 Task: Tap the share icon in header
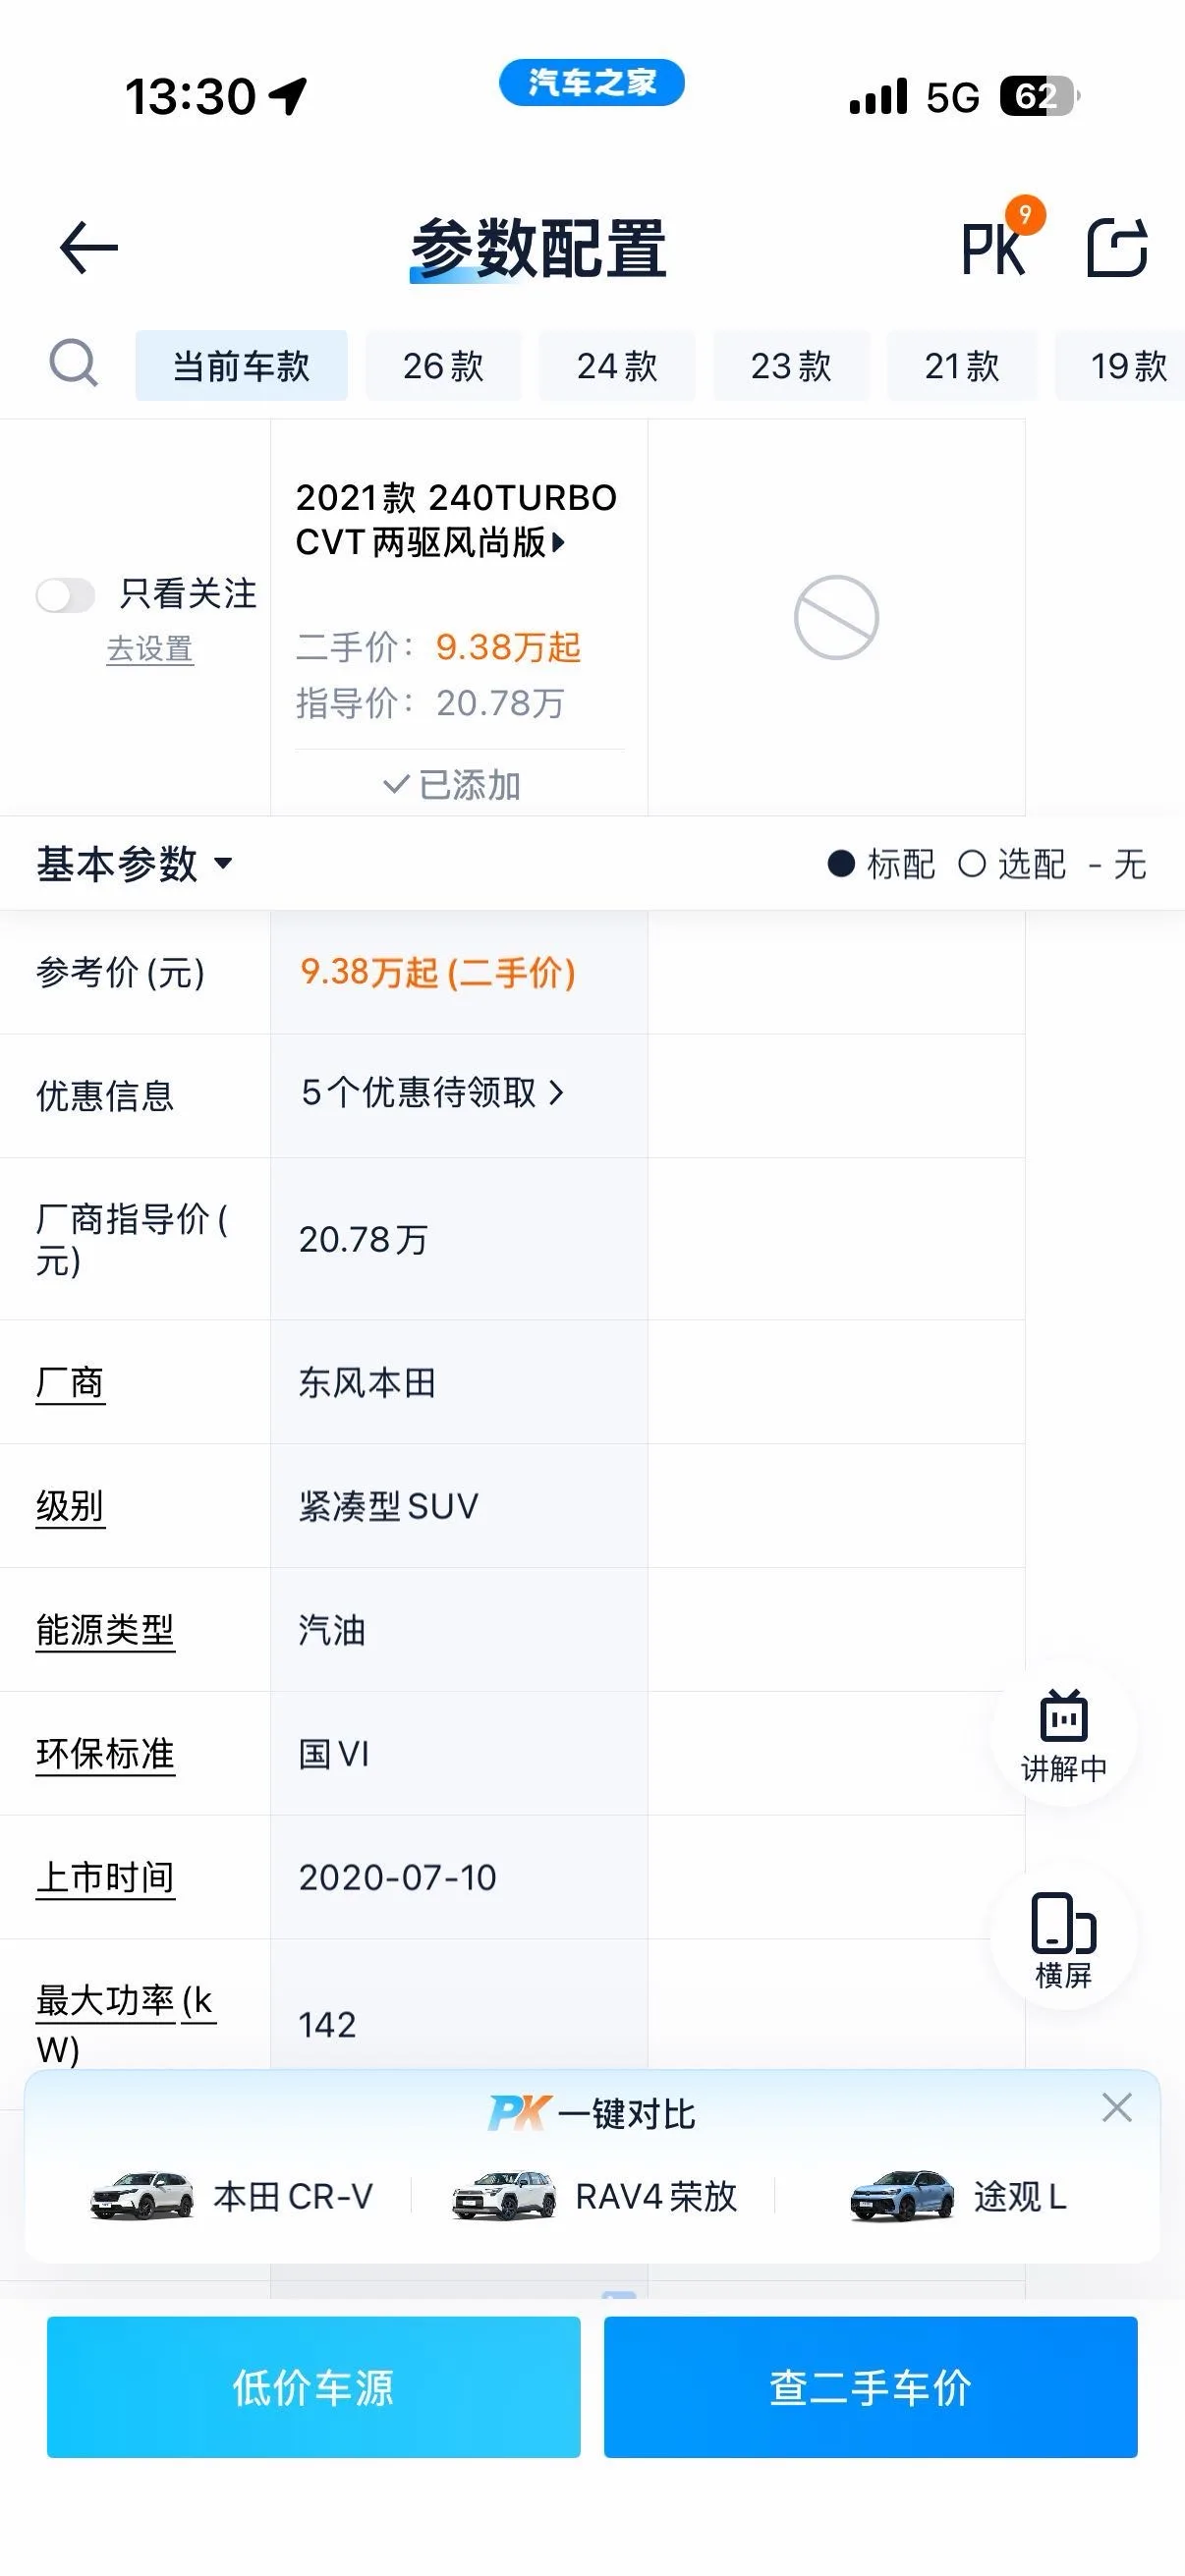[x=1117, y=247]
